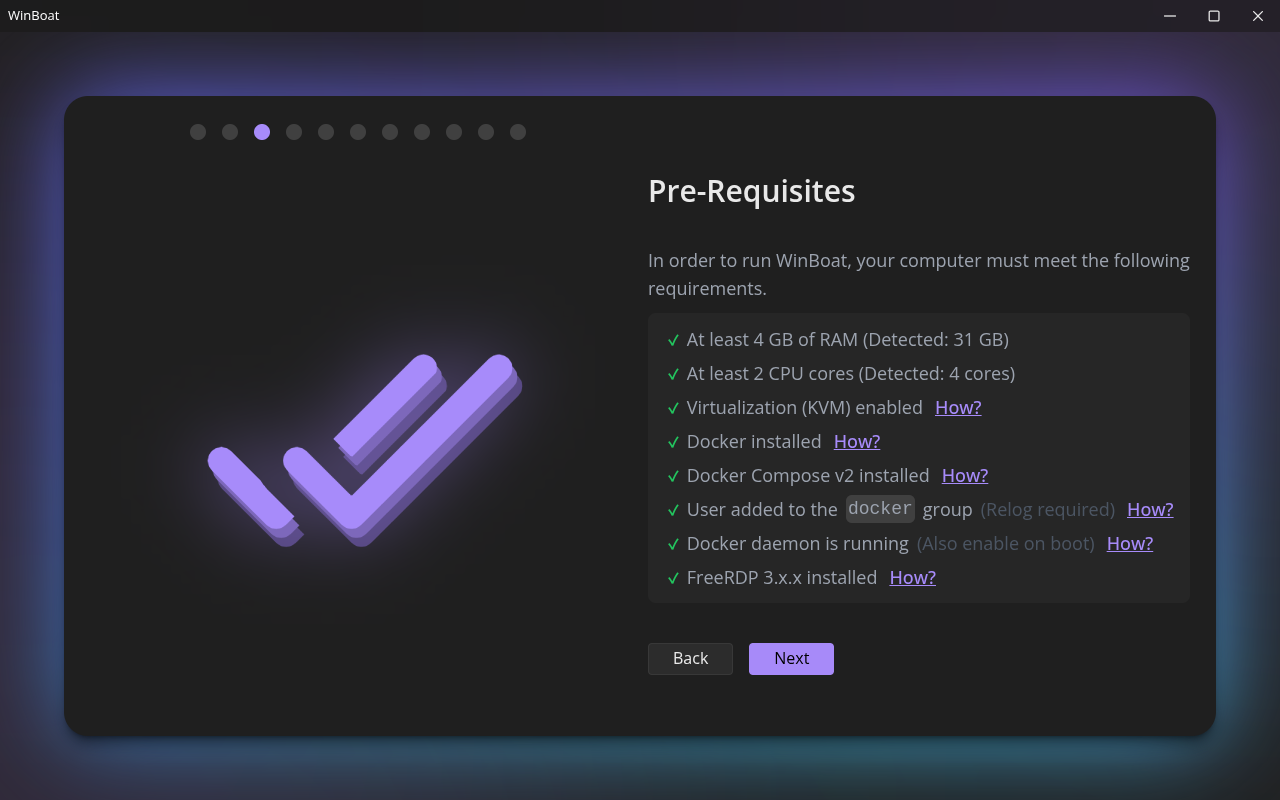The image size is (1280, 800).
Task: Click the Next button
Action: tap(791, 658)
